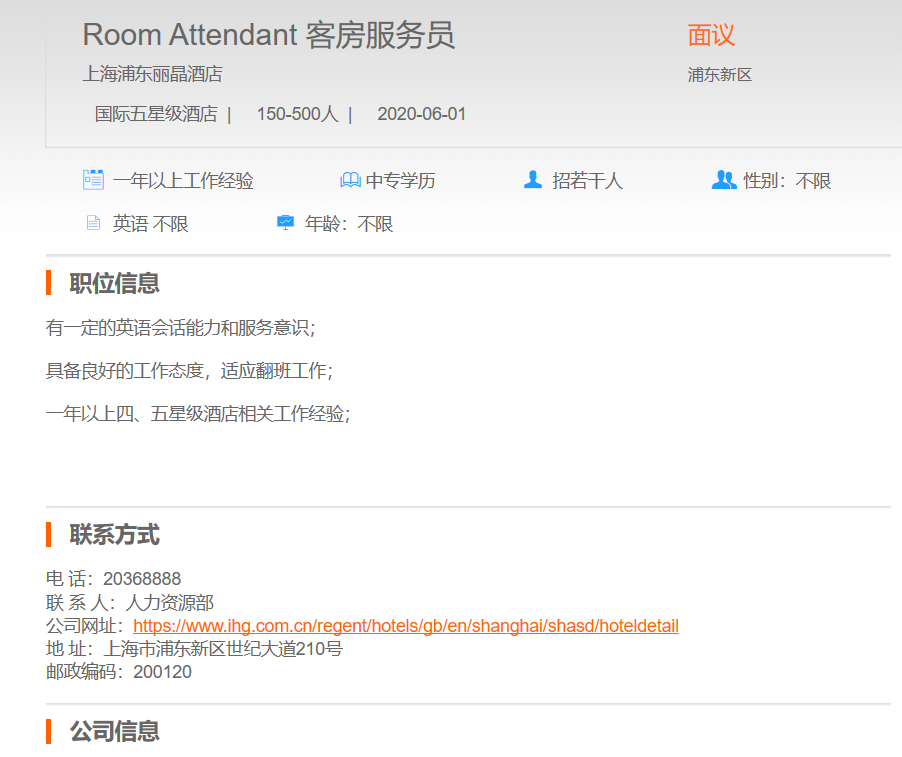
Task: Click the hotel name 上海浦东丽晶酒店
Action: click(x=152, y=74)
